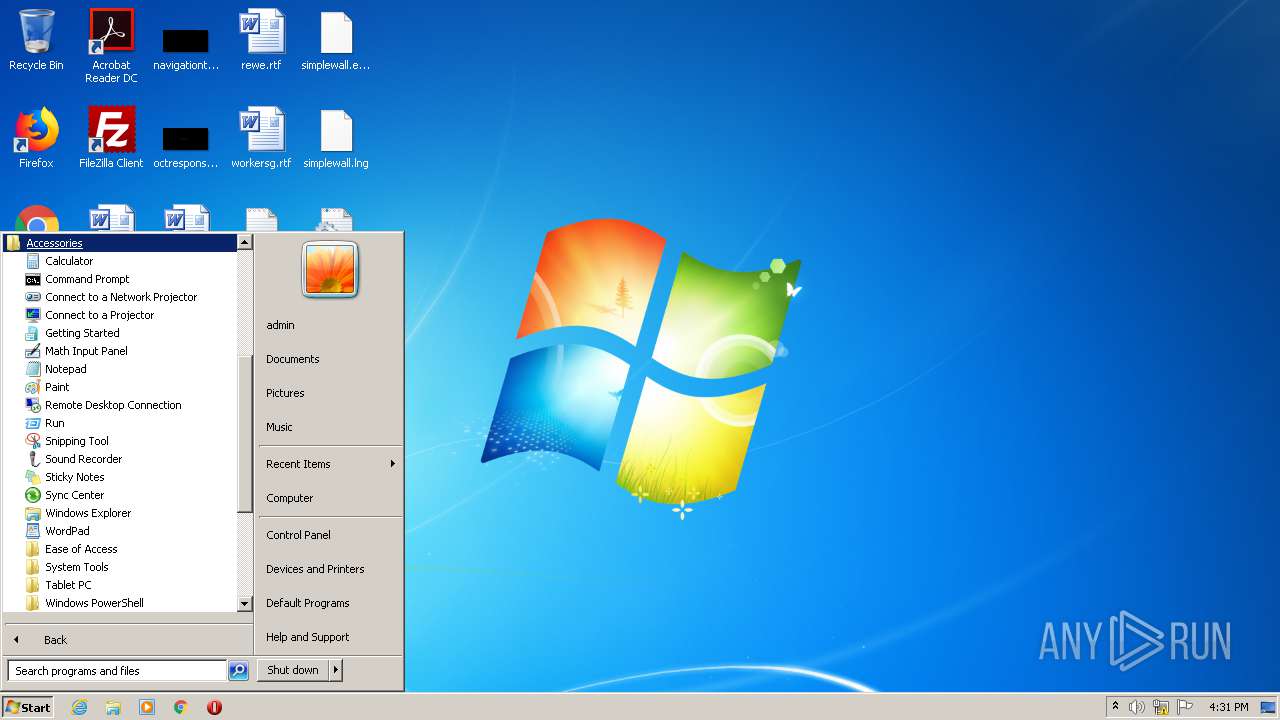The width and height of the screenshot is (1280, 720).
Task: Click the programs list scroll-up arrow
Action: [244, 242]
